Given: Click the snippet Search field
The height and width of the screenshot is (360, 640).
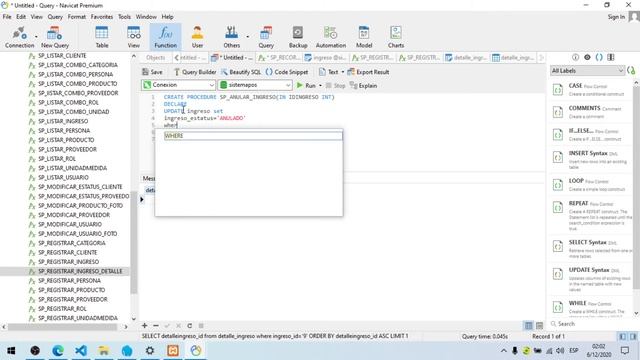Looking at the screenshot, I should [592, 324].
